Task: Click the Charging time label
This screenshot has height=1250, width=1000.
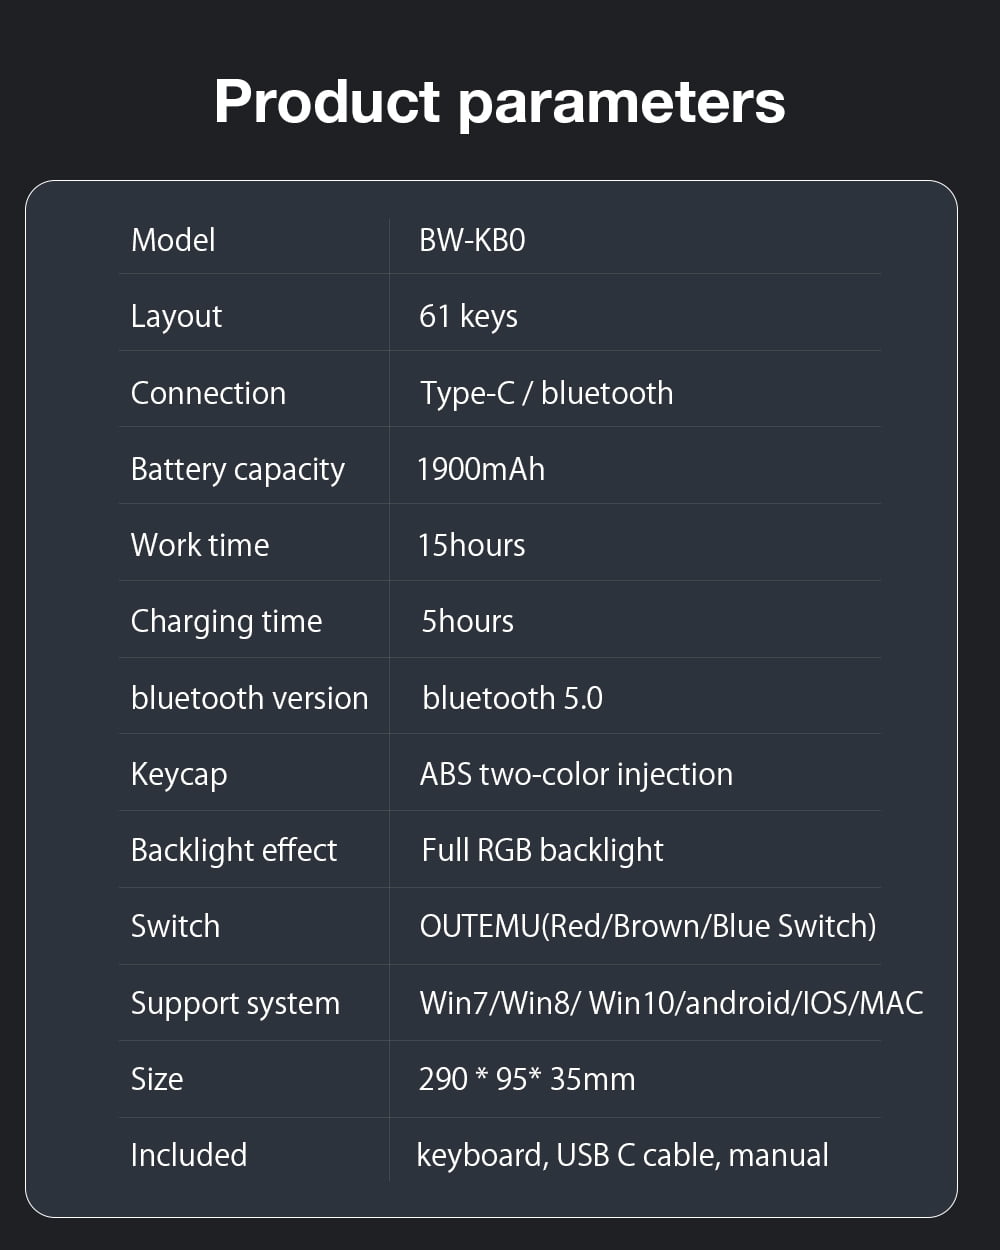Action: coord(226,621)
